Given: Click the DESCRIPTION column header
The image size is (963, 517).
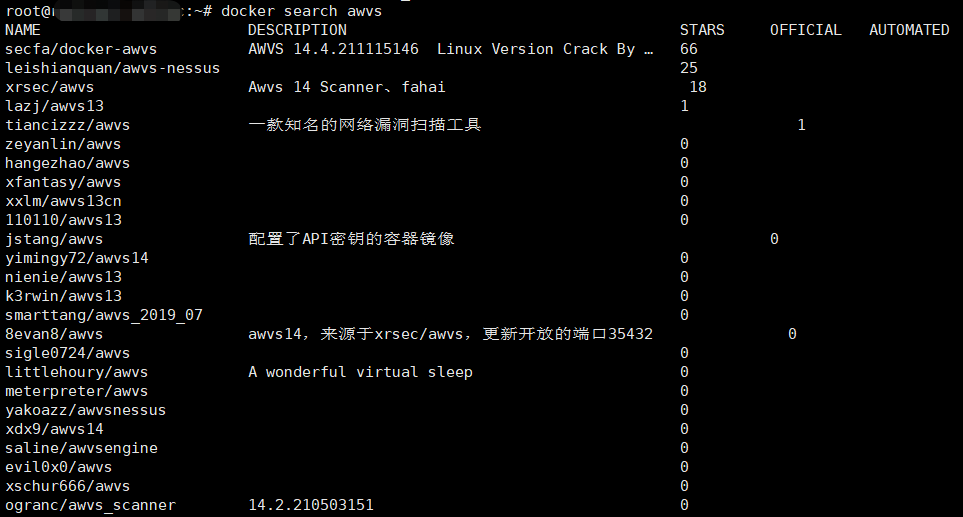Looking at the screenshot, I should coord(297,30).
